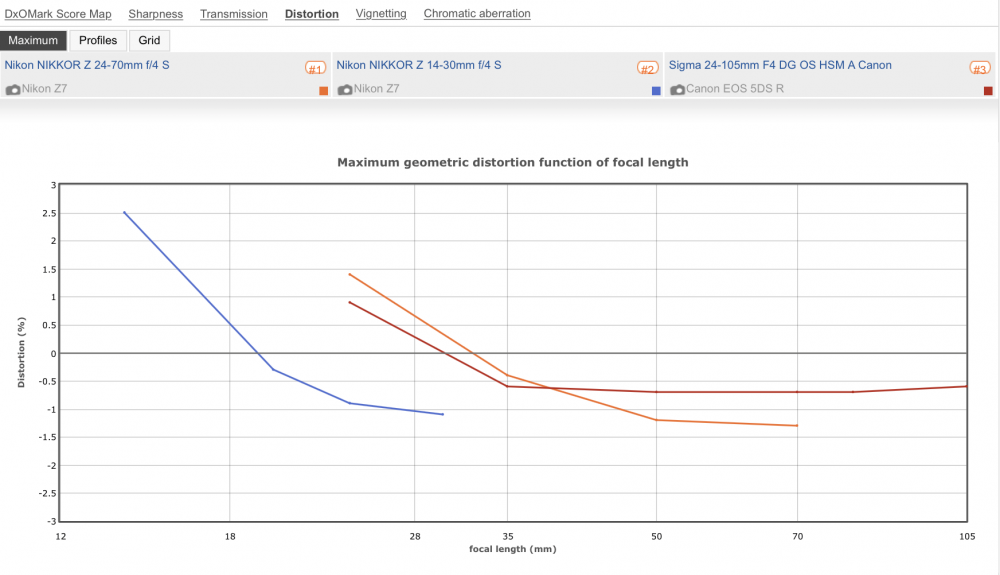Open the Chromatic aberration tab

pyautogui.click(x=477, y=13)
